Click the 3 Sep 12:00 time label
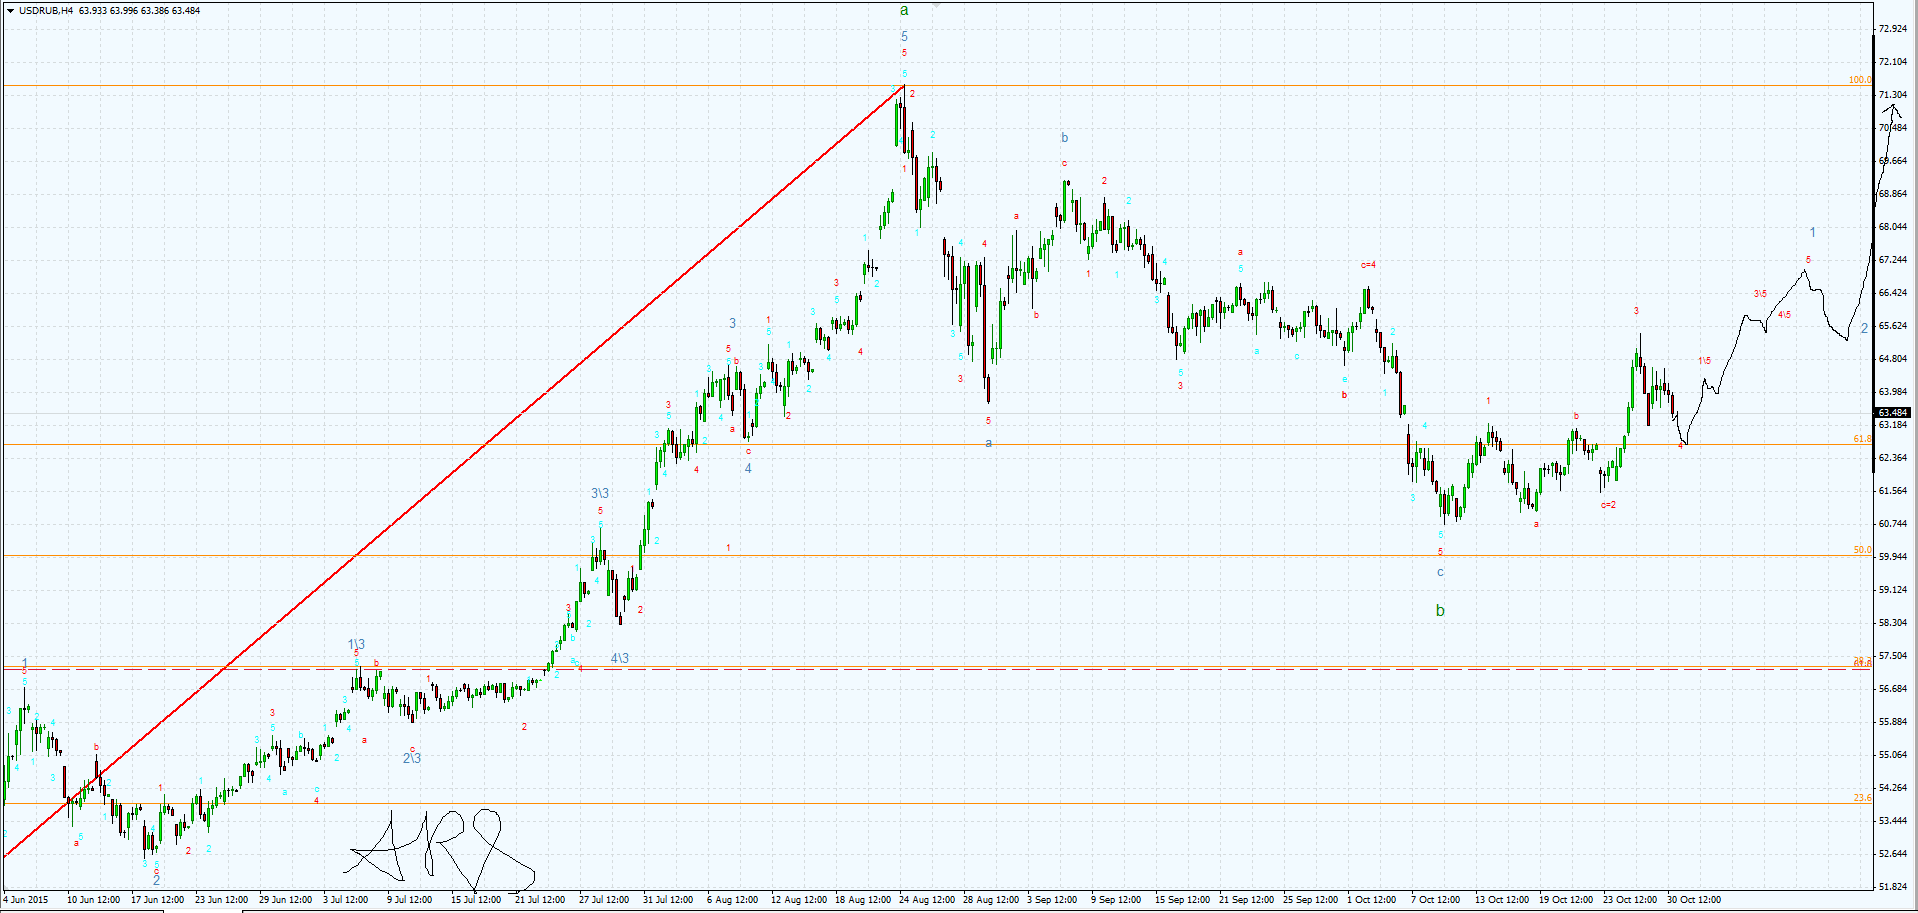This screenshot has height=913, width=1918. click(x=1052, y=900)
